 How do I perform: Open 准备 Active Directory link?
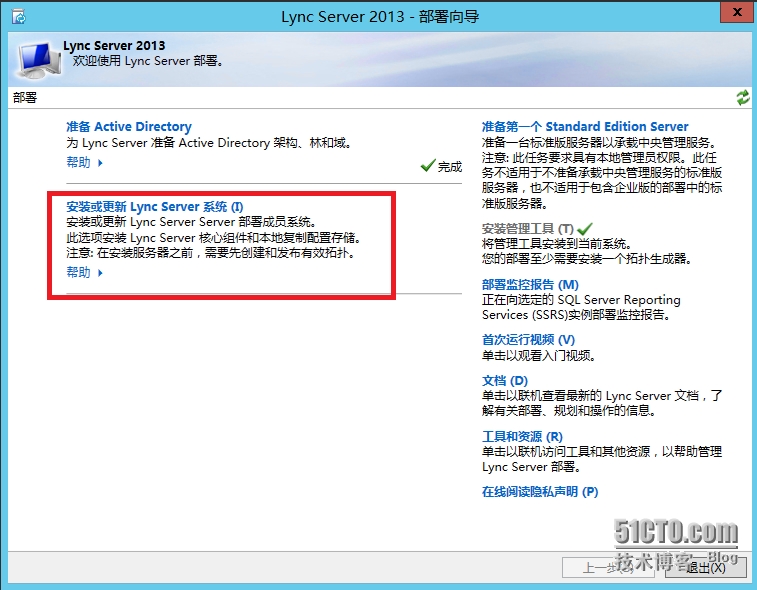click(129, 126)
